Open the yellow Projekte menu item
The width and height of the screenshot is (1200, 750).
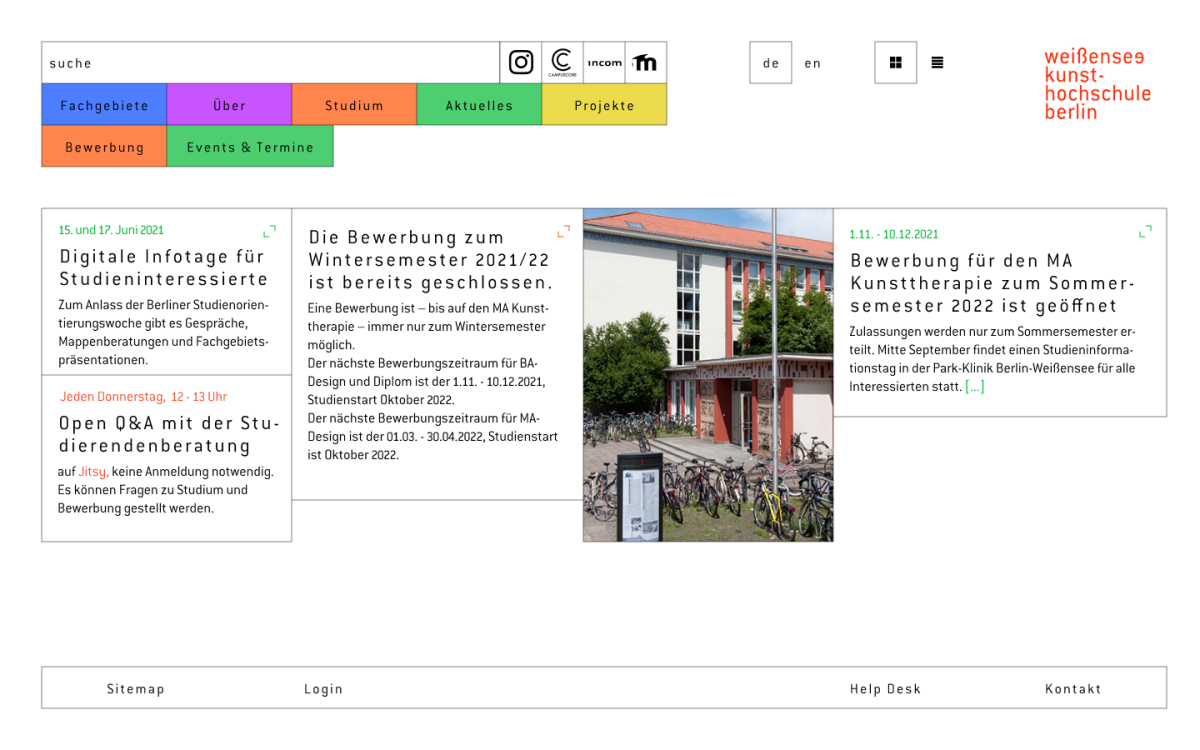tap(604, 105)
